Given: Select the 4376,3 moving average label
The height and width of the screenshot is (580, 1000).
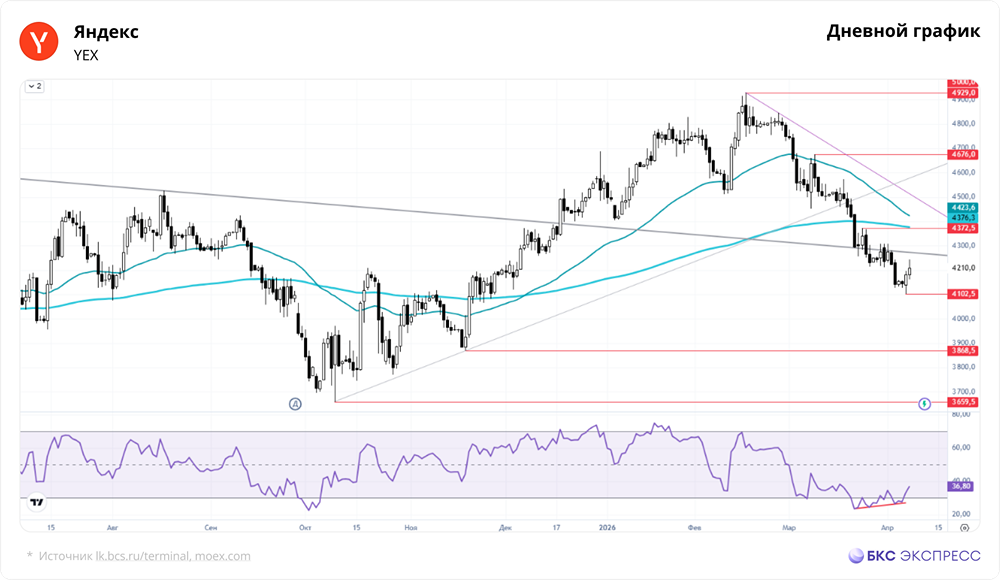Looking at the screenshot, I should coord(963,218).
